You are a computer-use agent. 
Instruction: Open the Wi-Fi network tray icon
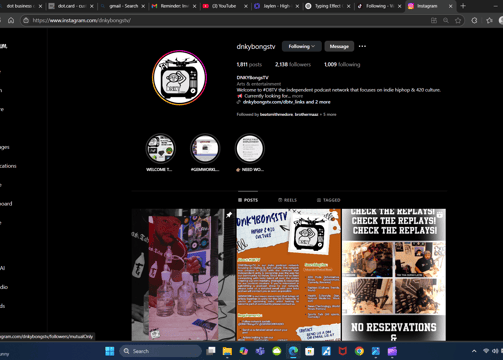486,351
